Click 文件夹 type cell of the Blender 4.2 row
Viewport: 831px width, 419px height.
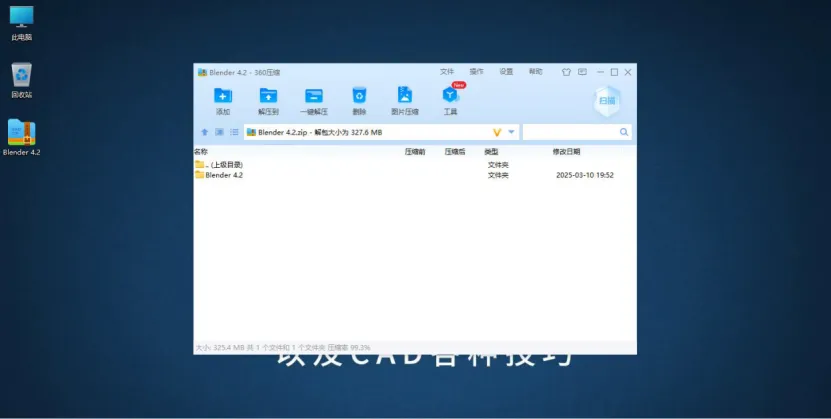click(x=498, y=175)
